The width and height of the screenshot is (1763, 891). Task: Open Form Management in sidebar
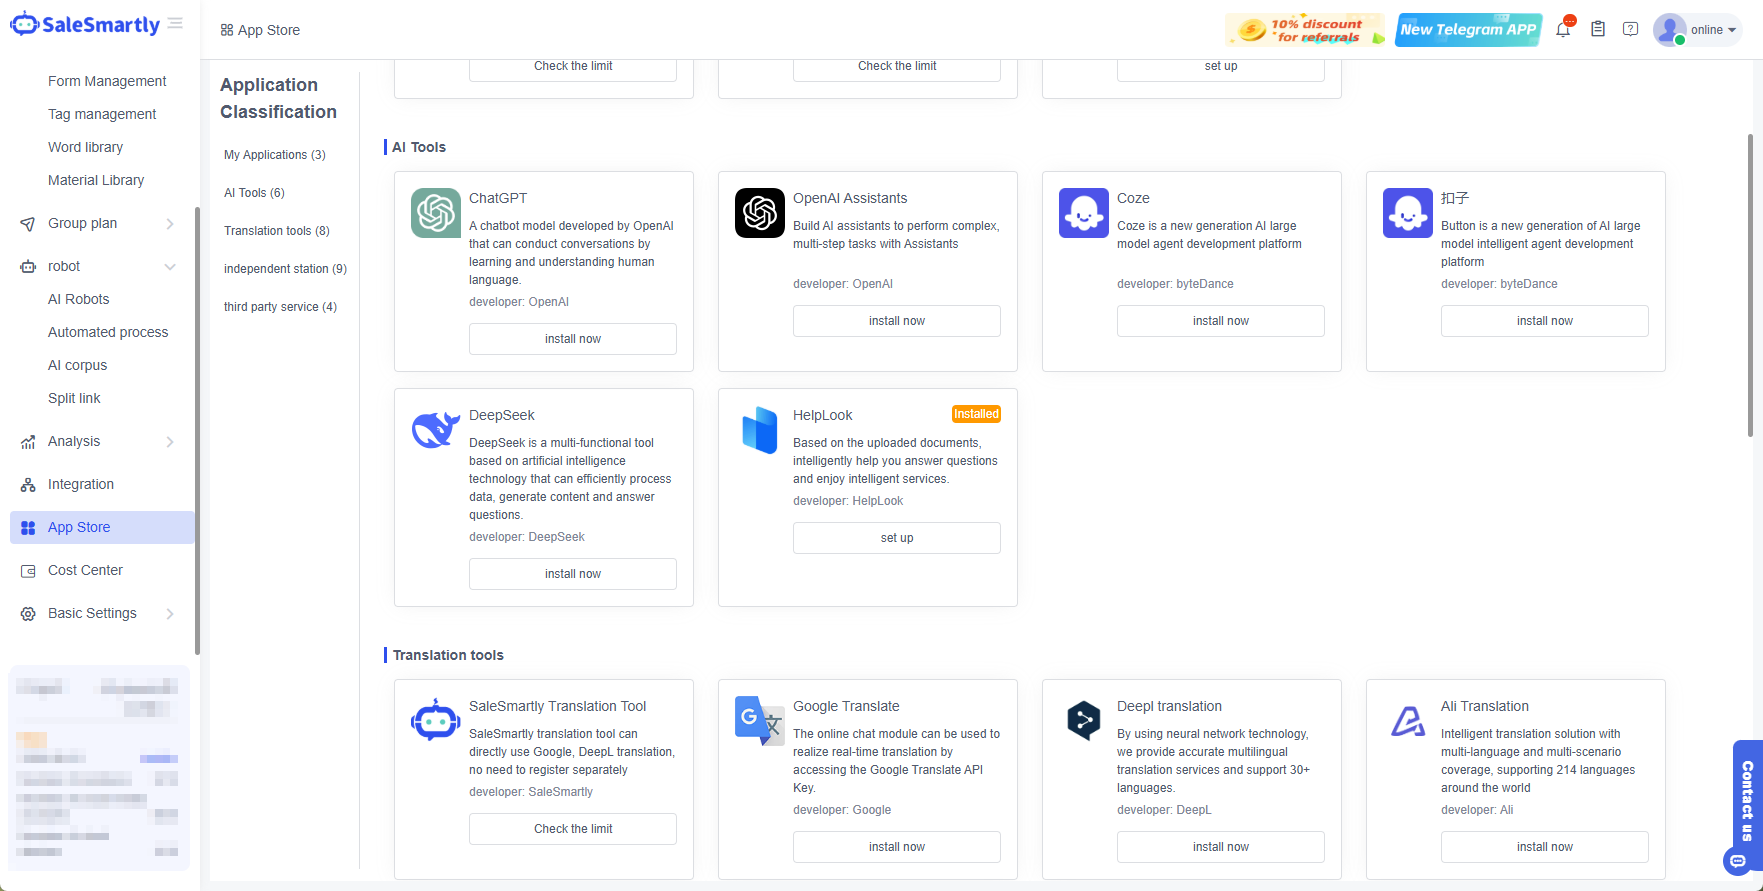click(x=107, y=81)
